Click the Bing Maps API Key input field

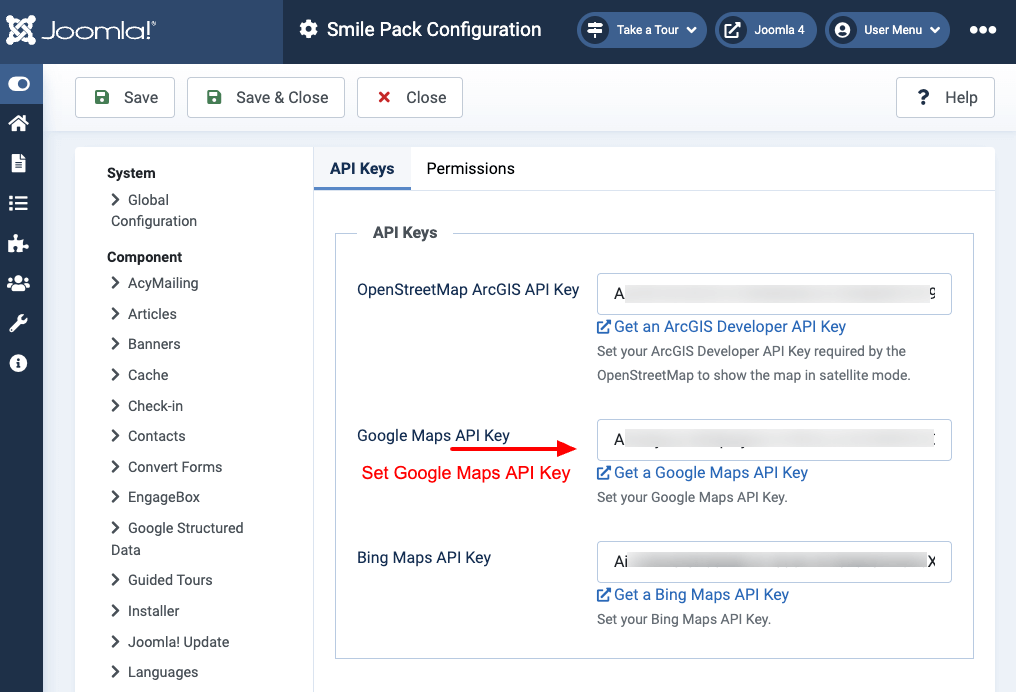click(774, 562)
